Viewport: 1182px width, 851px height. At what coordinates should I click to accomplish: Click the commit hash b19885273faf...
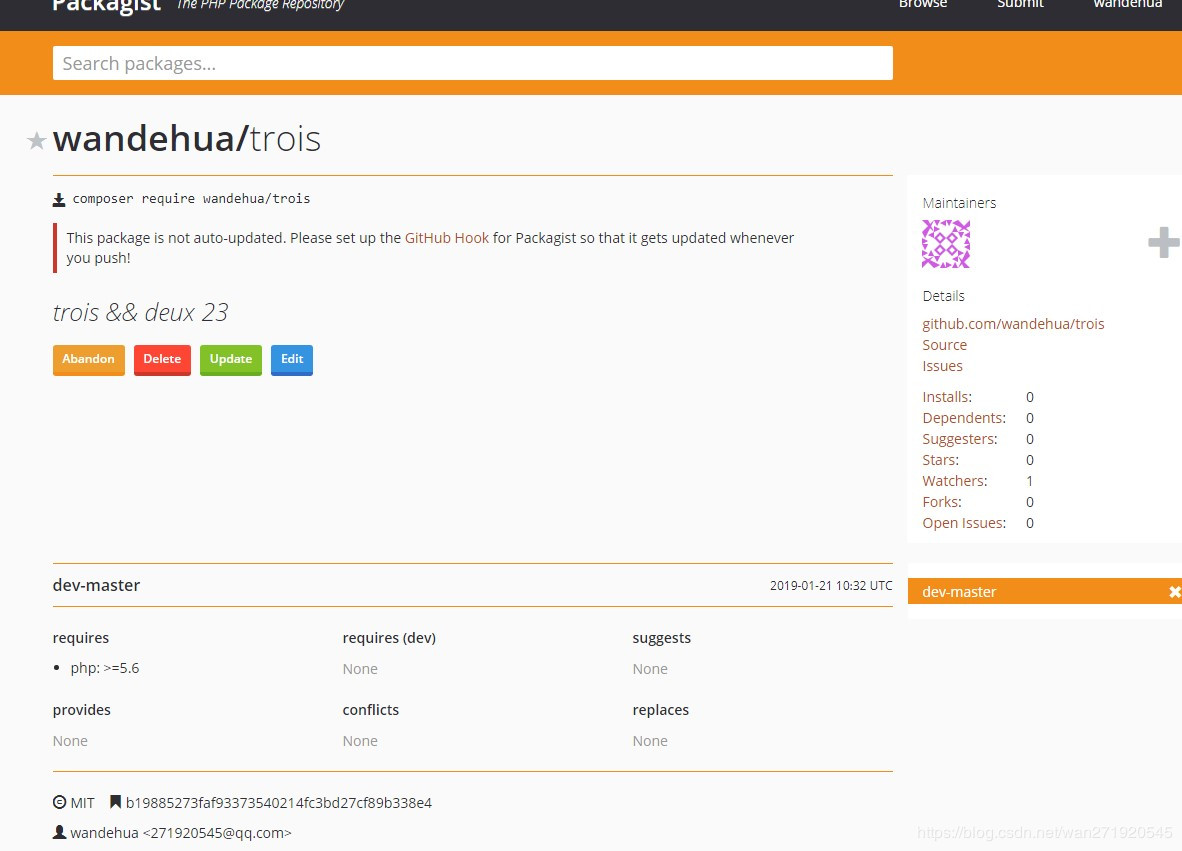[279, 803]
